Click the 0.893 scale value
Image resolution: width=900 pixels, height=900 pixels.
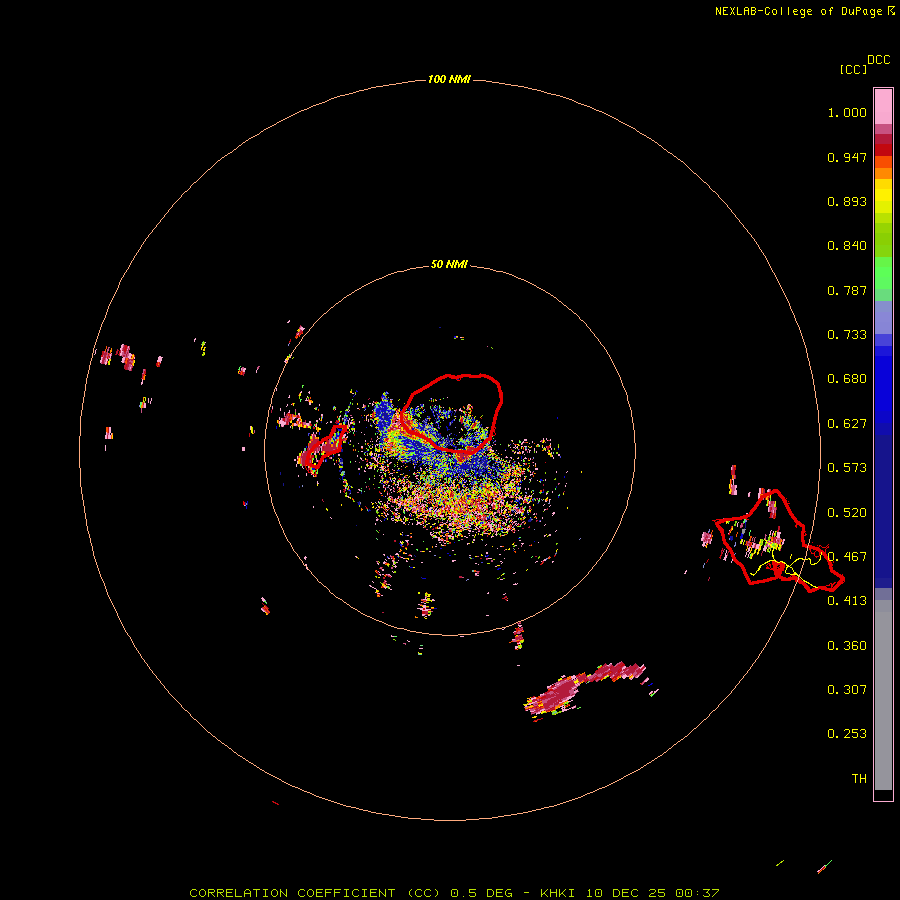[847, 201]
